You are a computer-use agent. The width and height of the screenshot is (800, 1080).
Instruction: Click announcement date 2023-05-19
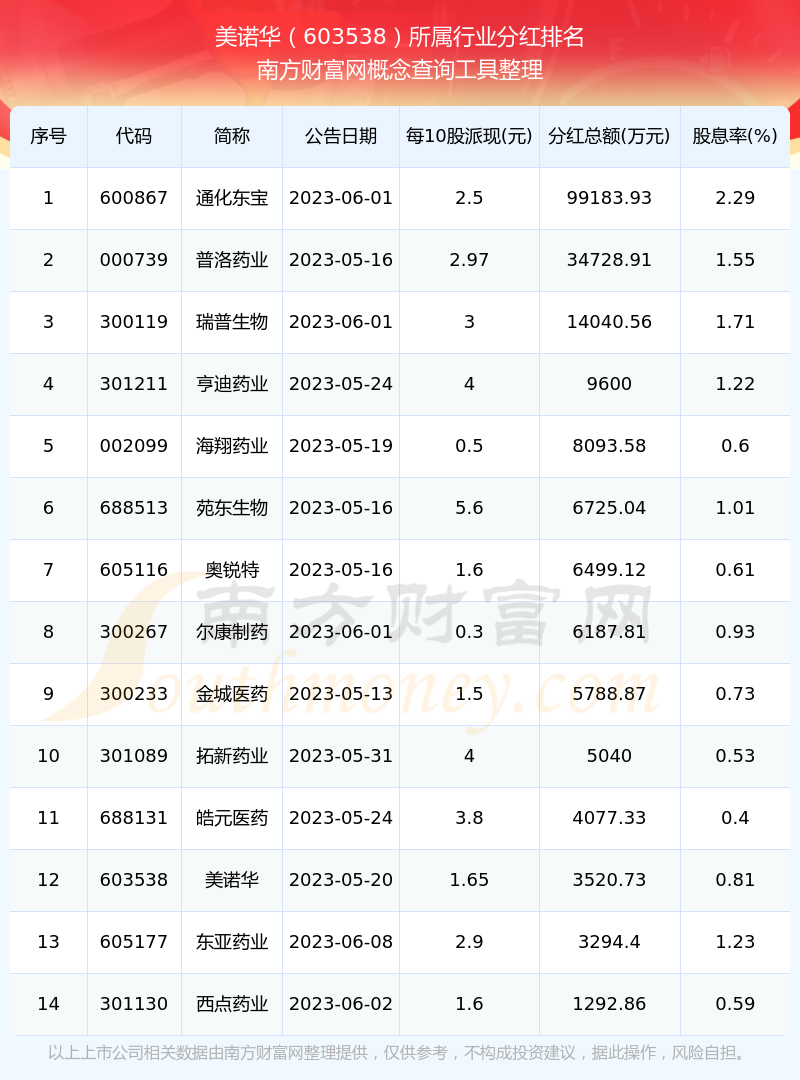[341, 446]
